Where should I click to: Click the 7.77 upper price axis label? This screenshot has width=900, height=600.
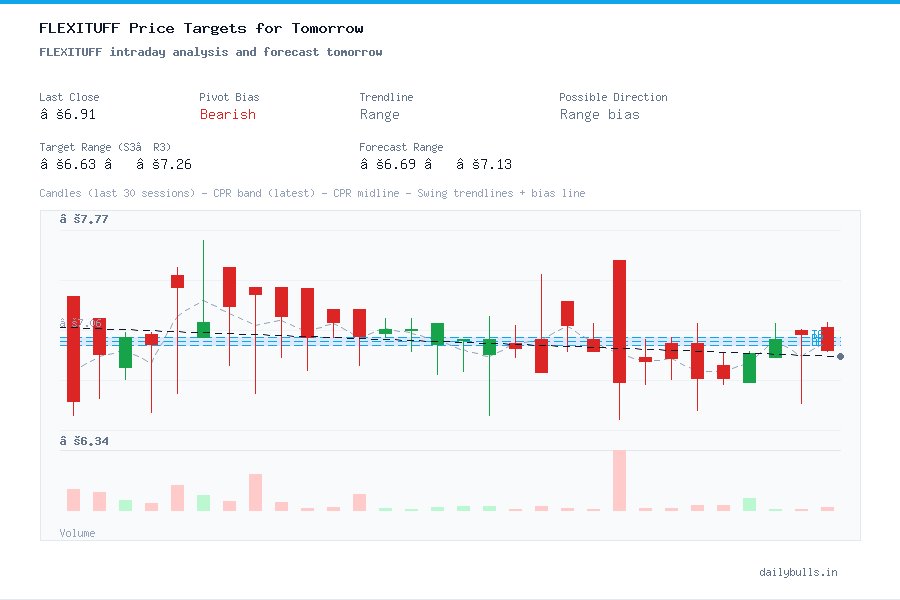84,219
